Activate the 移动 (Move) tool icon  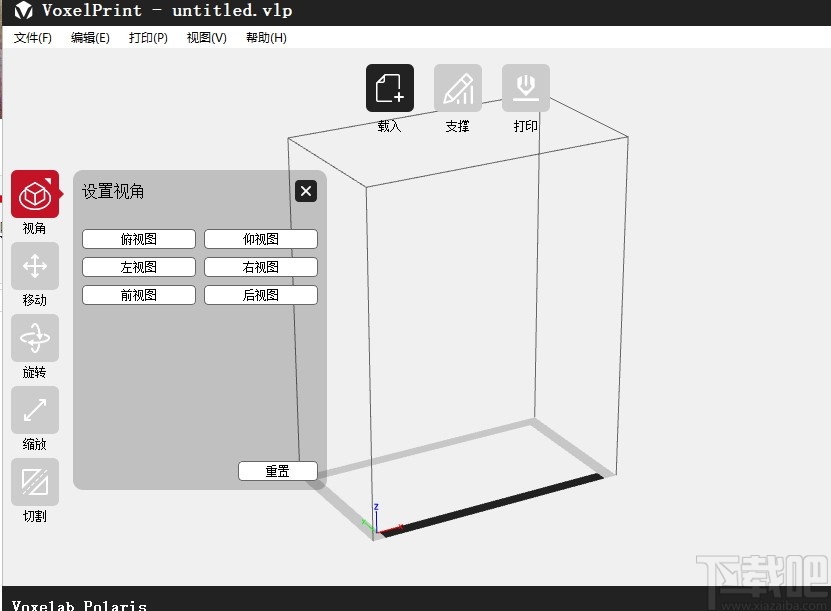(34, 267)
